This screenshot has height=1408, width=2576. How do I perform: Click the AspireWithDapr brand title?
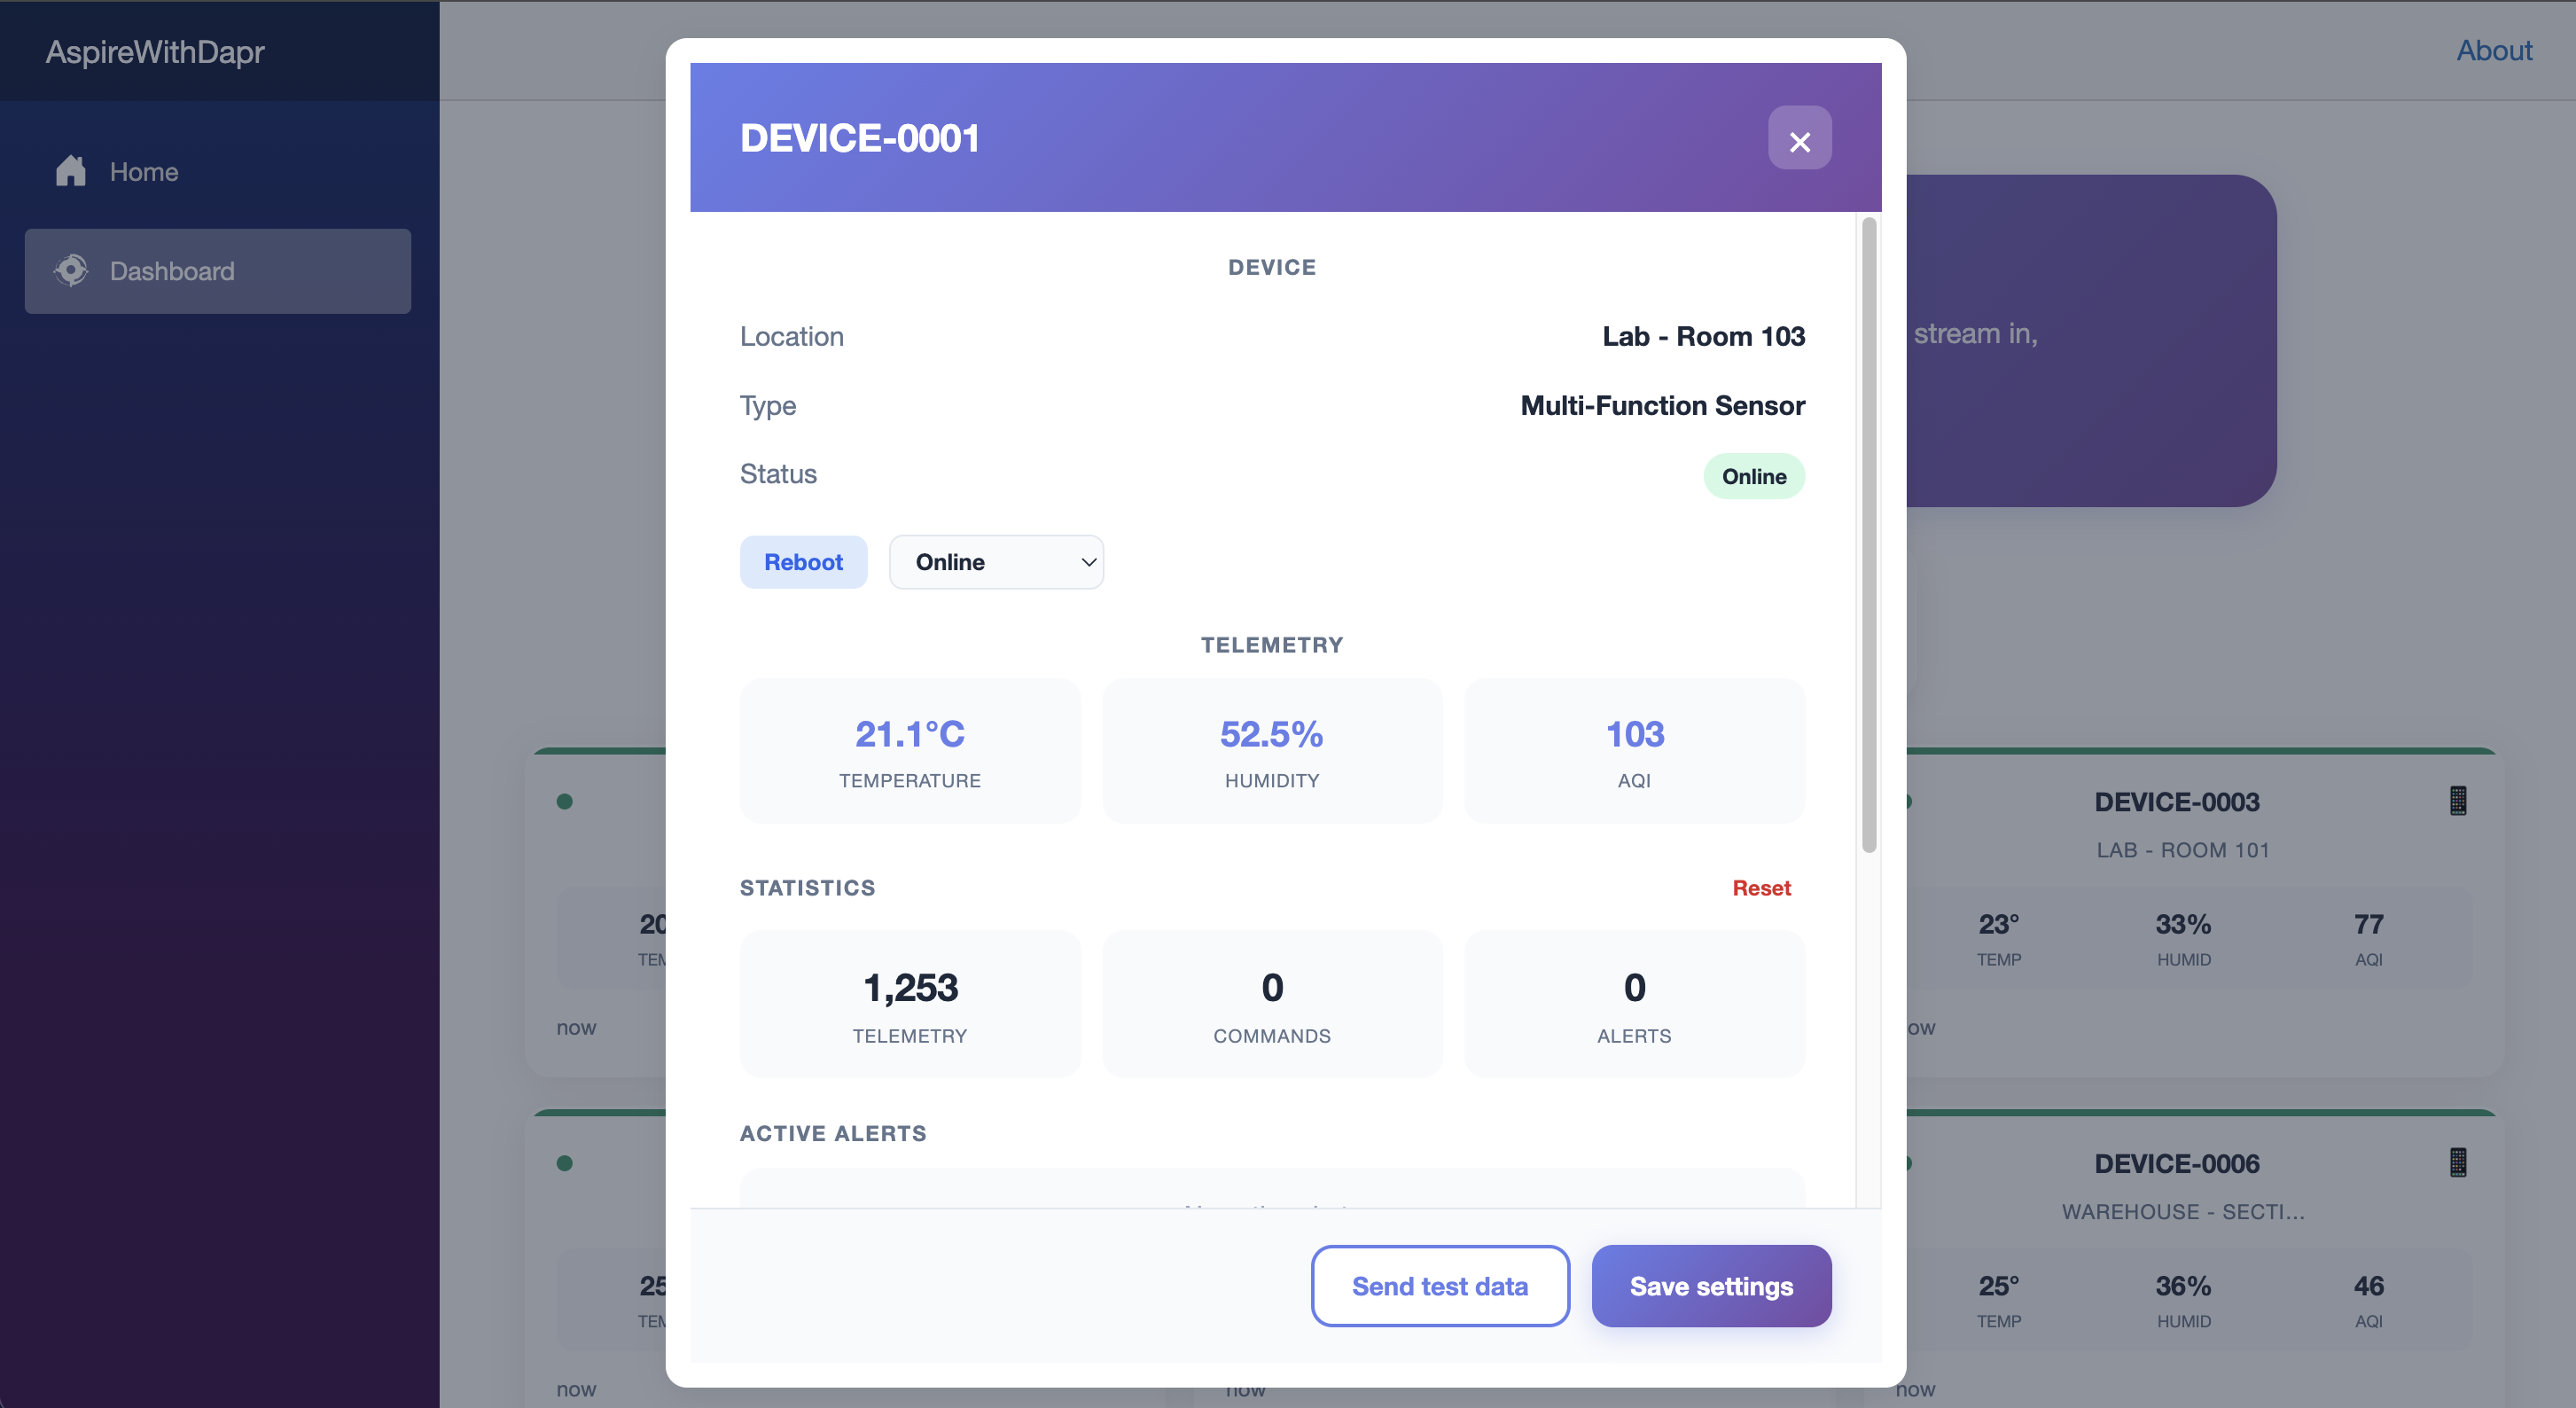(x=155, y=52)
